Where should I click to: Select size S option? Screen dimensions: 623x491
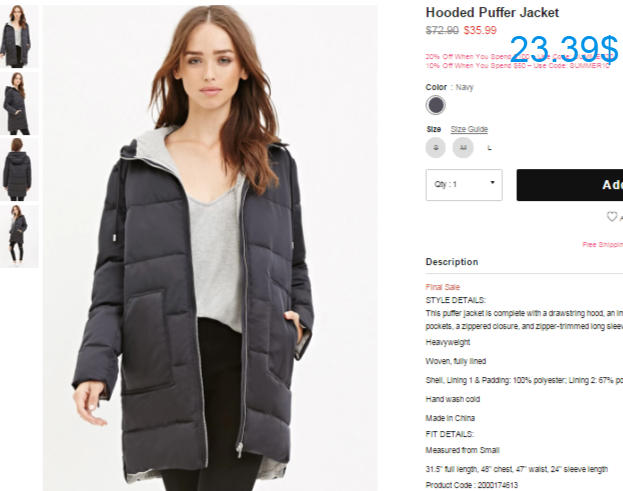tap(435, 148)
